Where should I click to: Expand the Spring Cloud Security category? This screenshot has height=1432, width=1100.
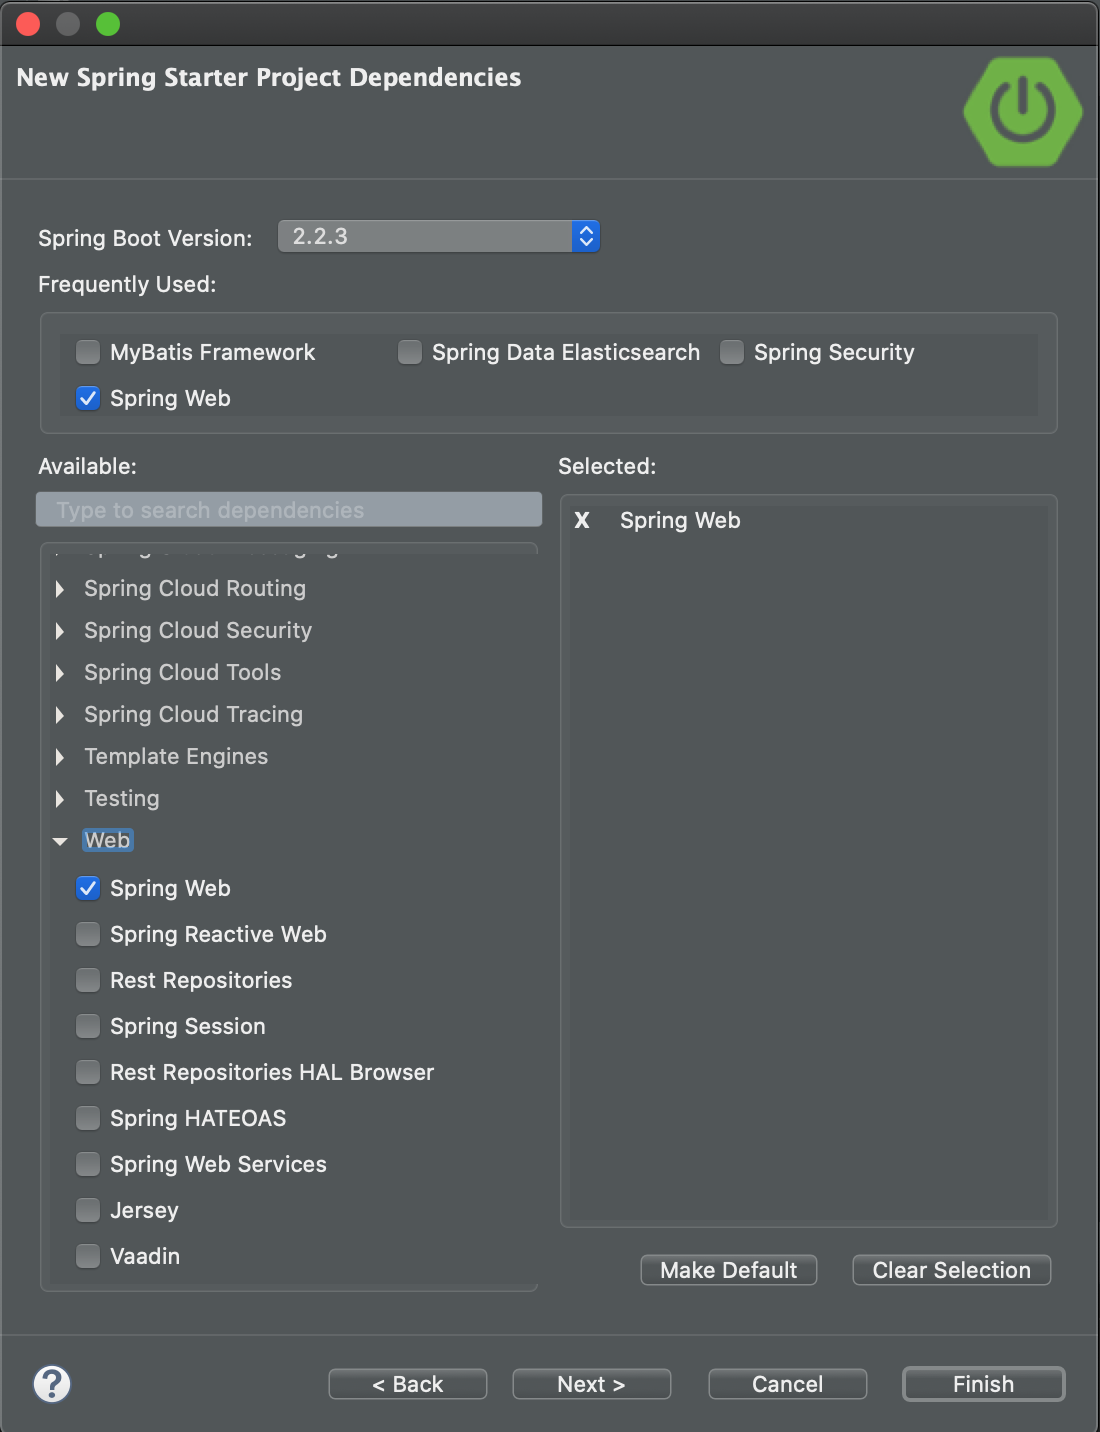click(x=60, y=631)
